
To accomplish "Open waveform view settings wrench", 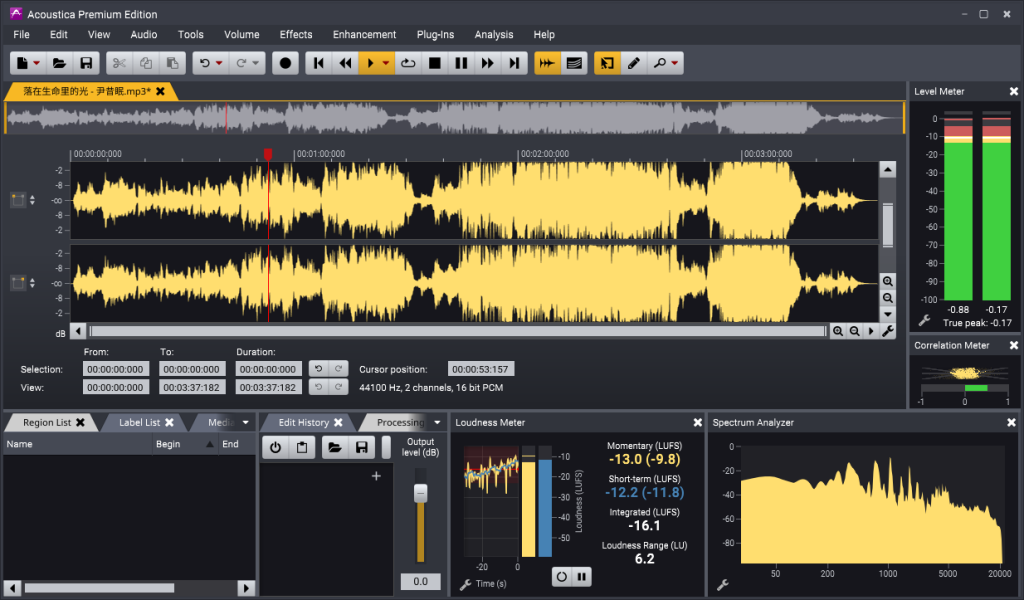I will click(888, 332).
